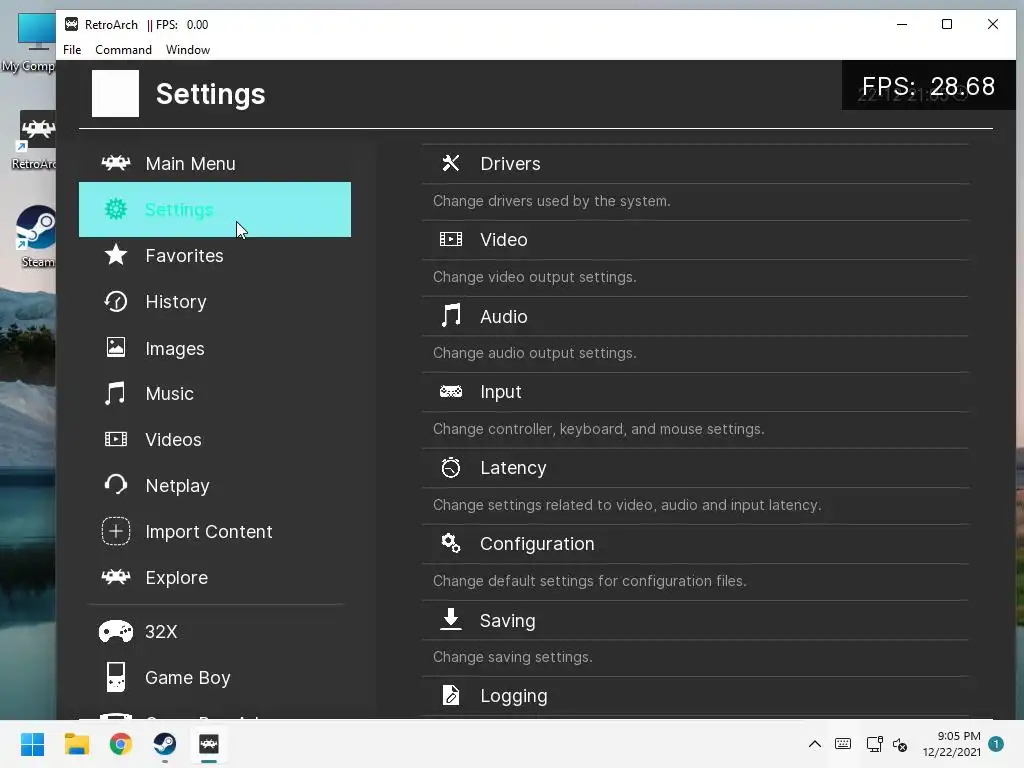Open the Game Boy playlist label

click(187, 678)
